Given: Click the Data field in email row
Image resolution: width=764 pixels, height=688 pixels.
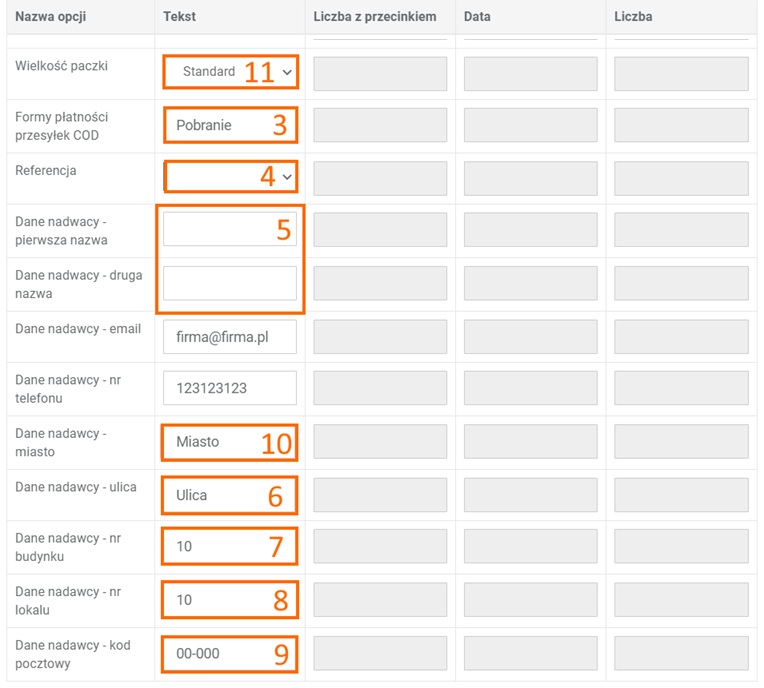Looking at the screenshot, I should [x=530, y=337].
